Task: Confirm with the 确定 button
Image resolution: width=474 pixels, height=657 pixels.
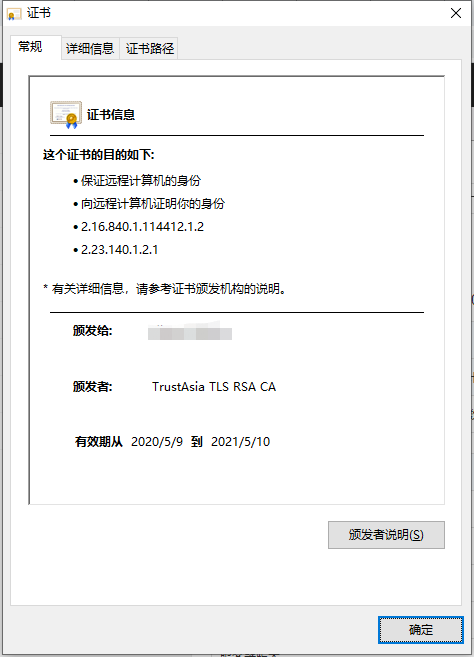Action: 421,630
